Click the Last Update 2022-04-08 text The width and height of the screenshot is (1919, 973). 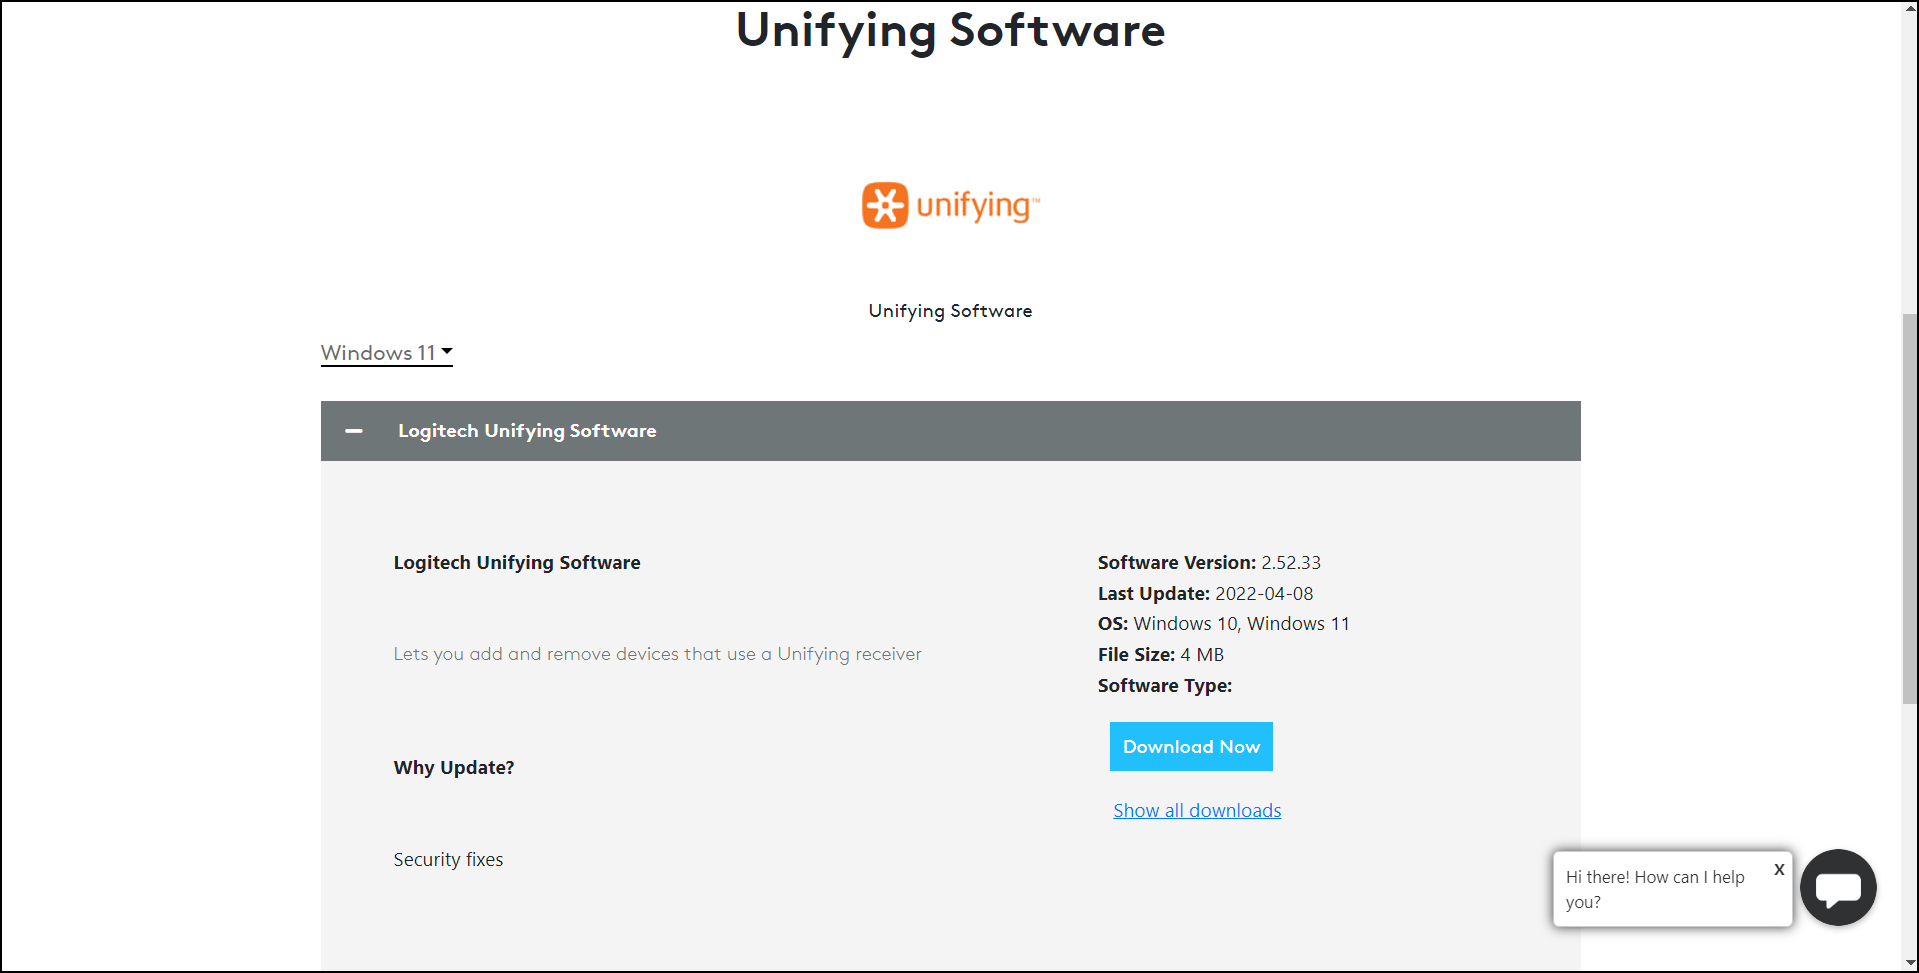click(x=1205, y=594)
